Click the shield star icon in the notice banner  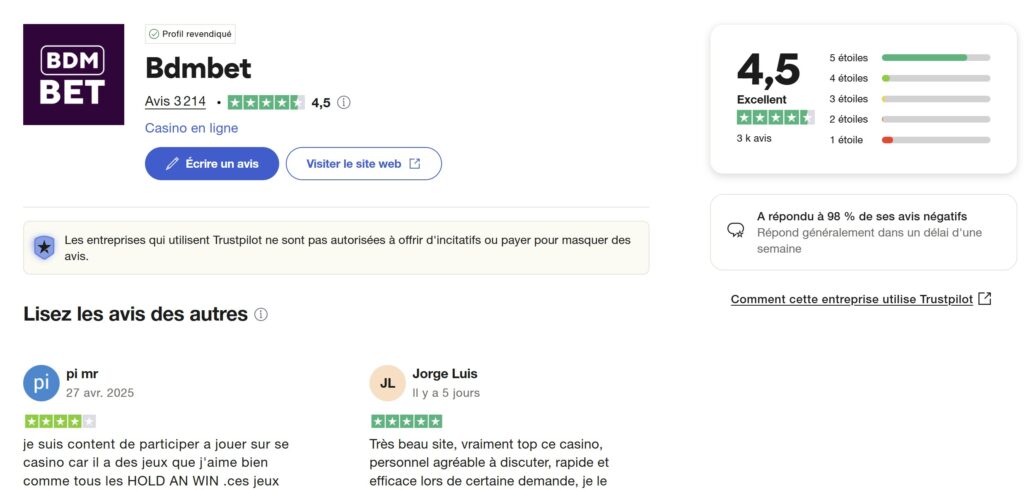[44, 248]
